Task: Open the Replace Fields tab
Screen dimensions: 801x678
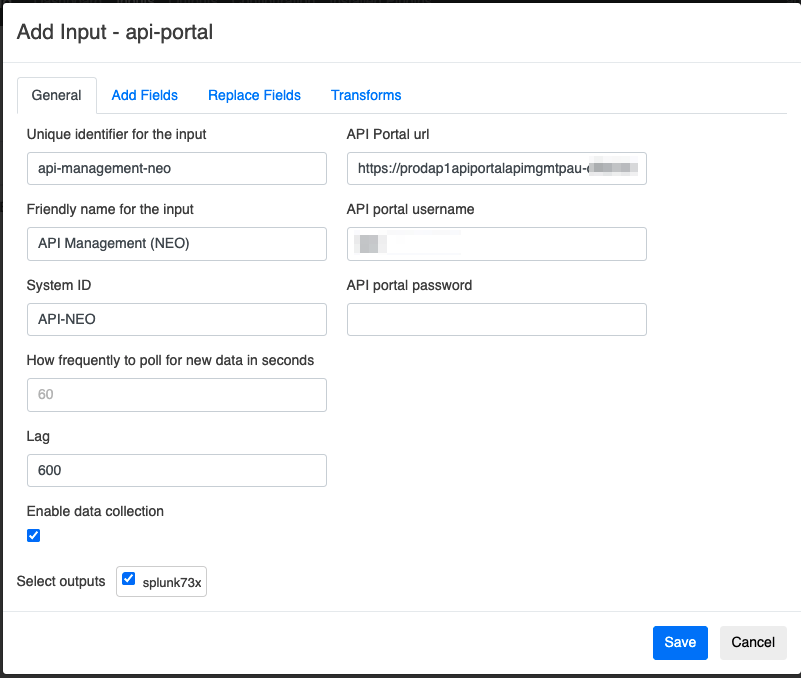Action: (x=254, y=95)
